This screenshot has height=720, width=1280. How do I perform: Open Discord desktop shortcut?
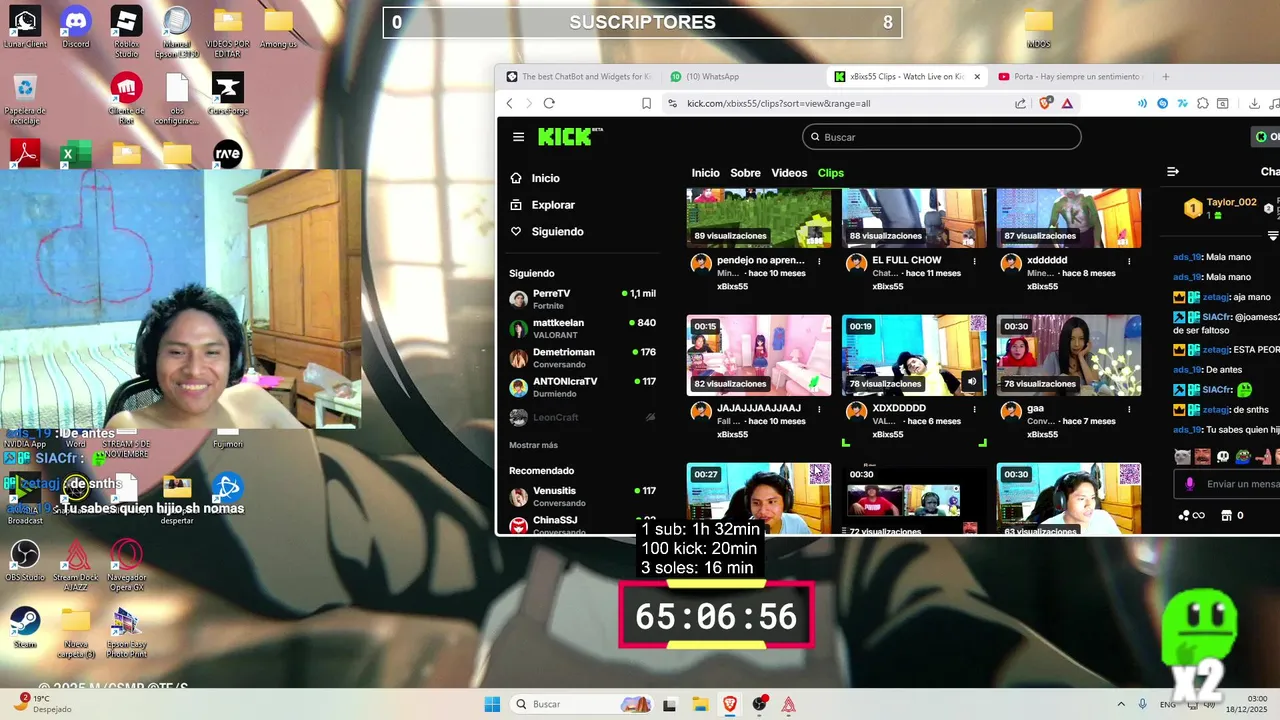click(x=76, y=27)
